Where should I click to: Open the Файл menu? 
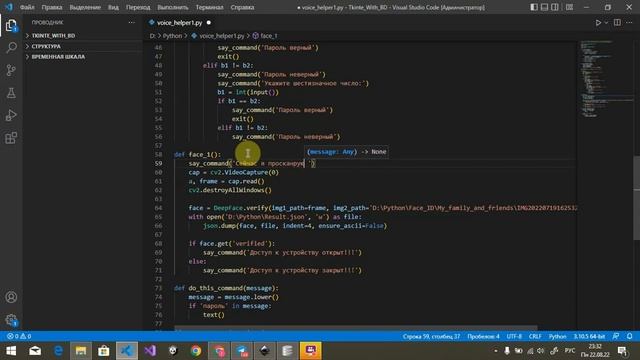tap(27, 7)
